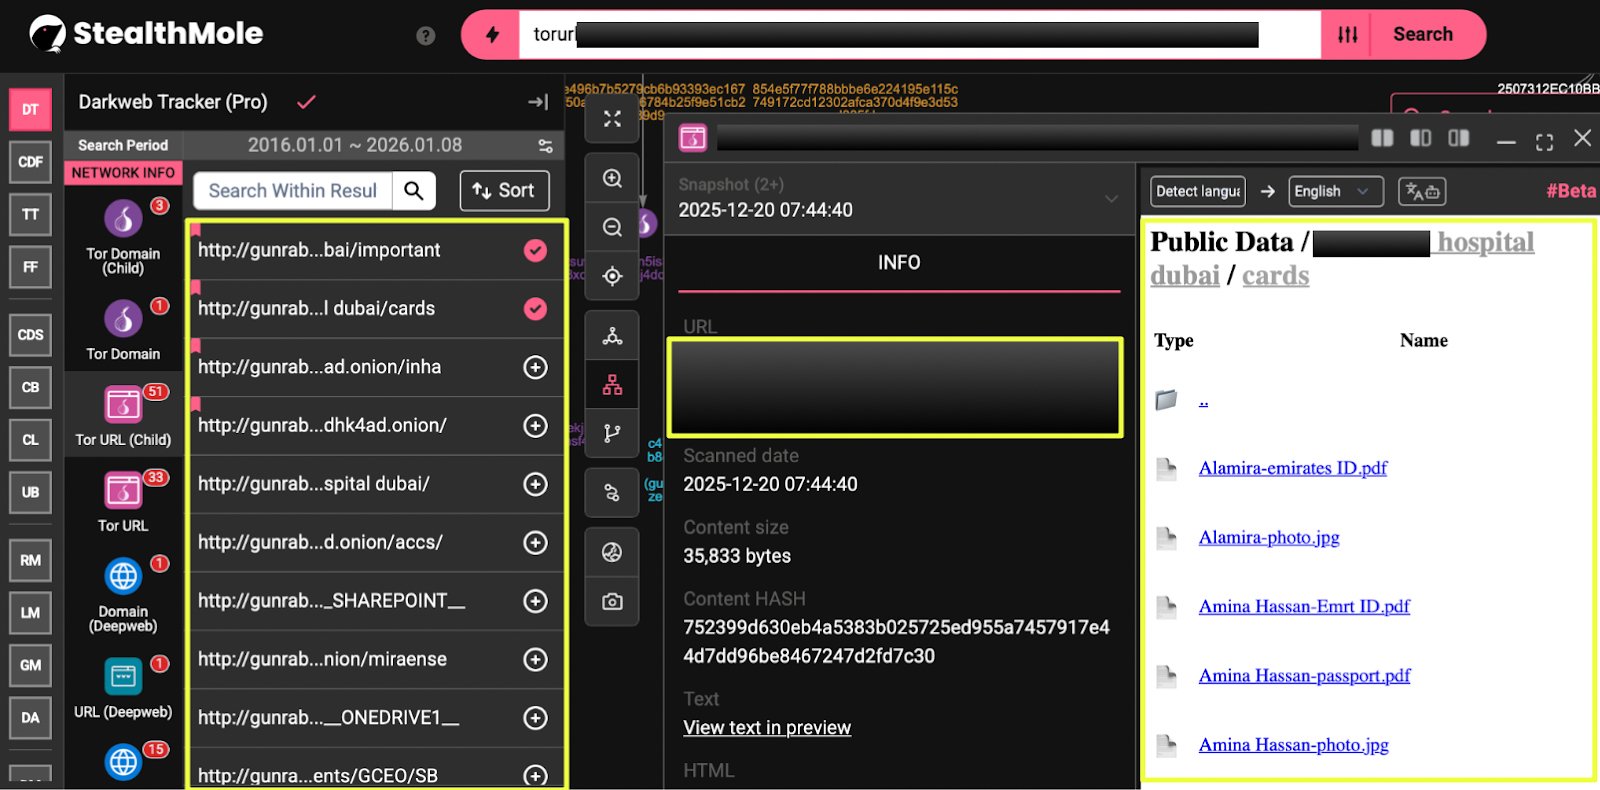The image size is (1600, 790).
Task: Open the search filter sliders icon
Action: tap(1347, 35)
